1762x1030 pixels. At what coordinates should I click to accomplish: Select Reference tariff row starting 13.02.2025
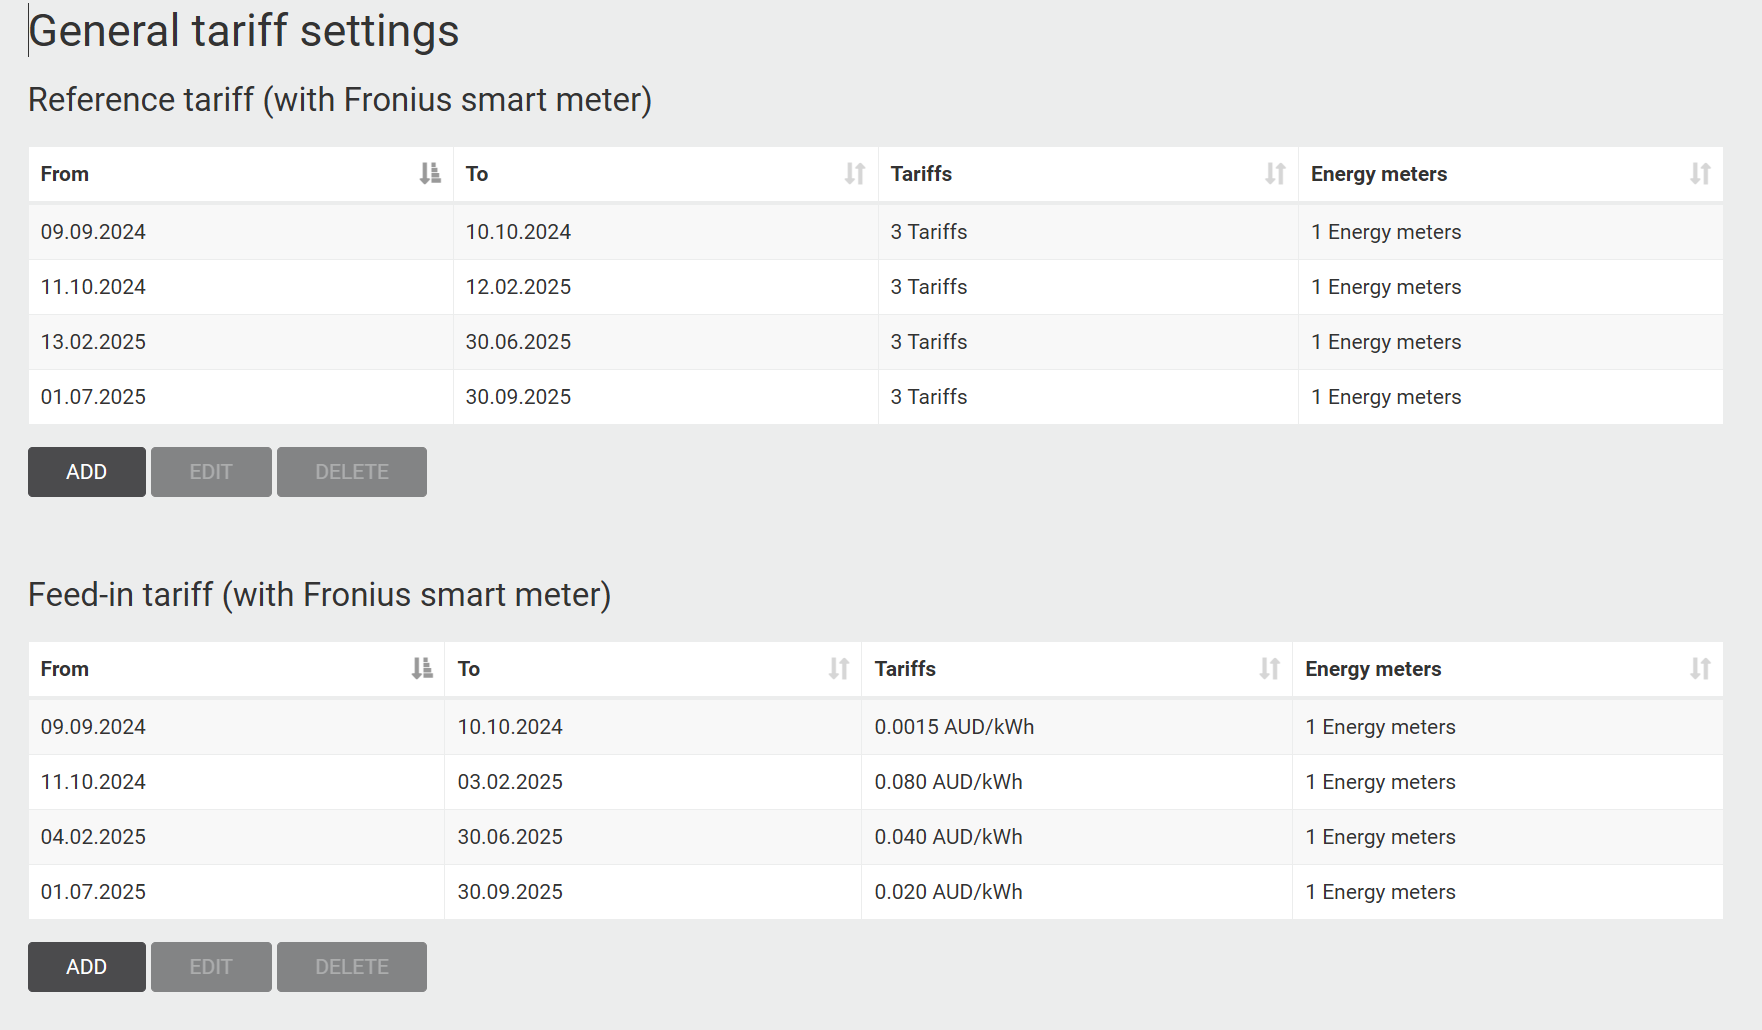[x=94, y=342]
